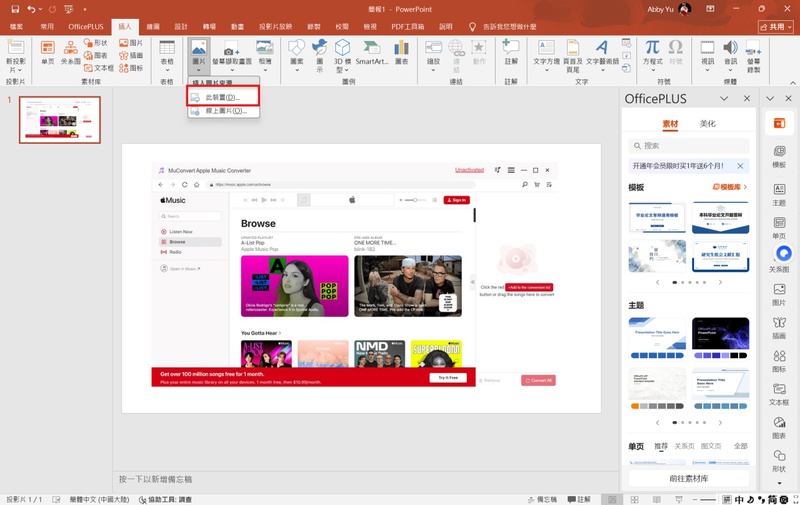Collapse the ribbon with the chevron
Screen dimensions: 800x505
tap(792, 83)
